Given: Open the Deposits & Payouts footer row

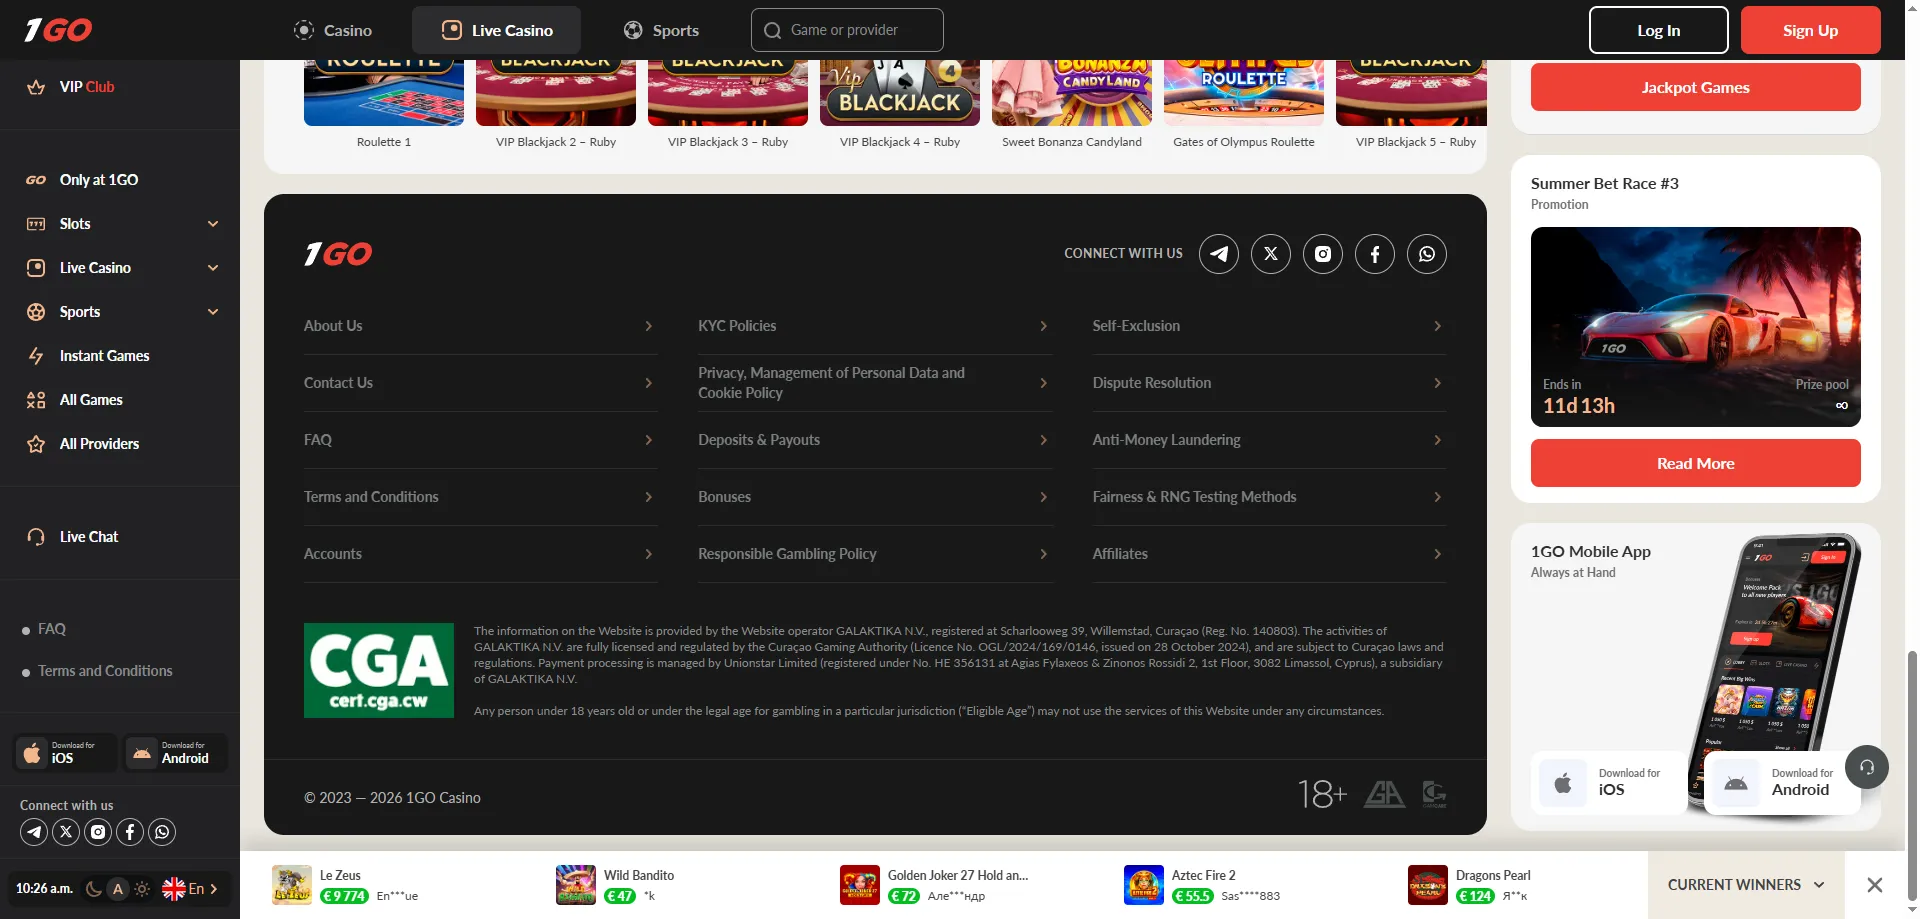Looking at the screenshot, I should [875, 440].
